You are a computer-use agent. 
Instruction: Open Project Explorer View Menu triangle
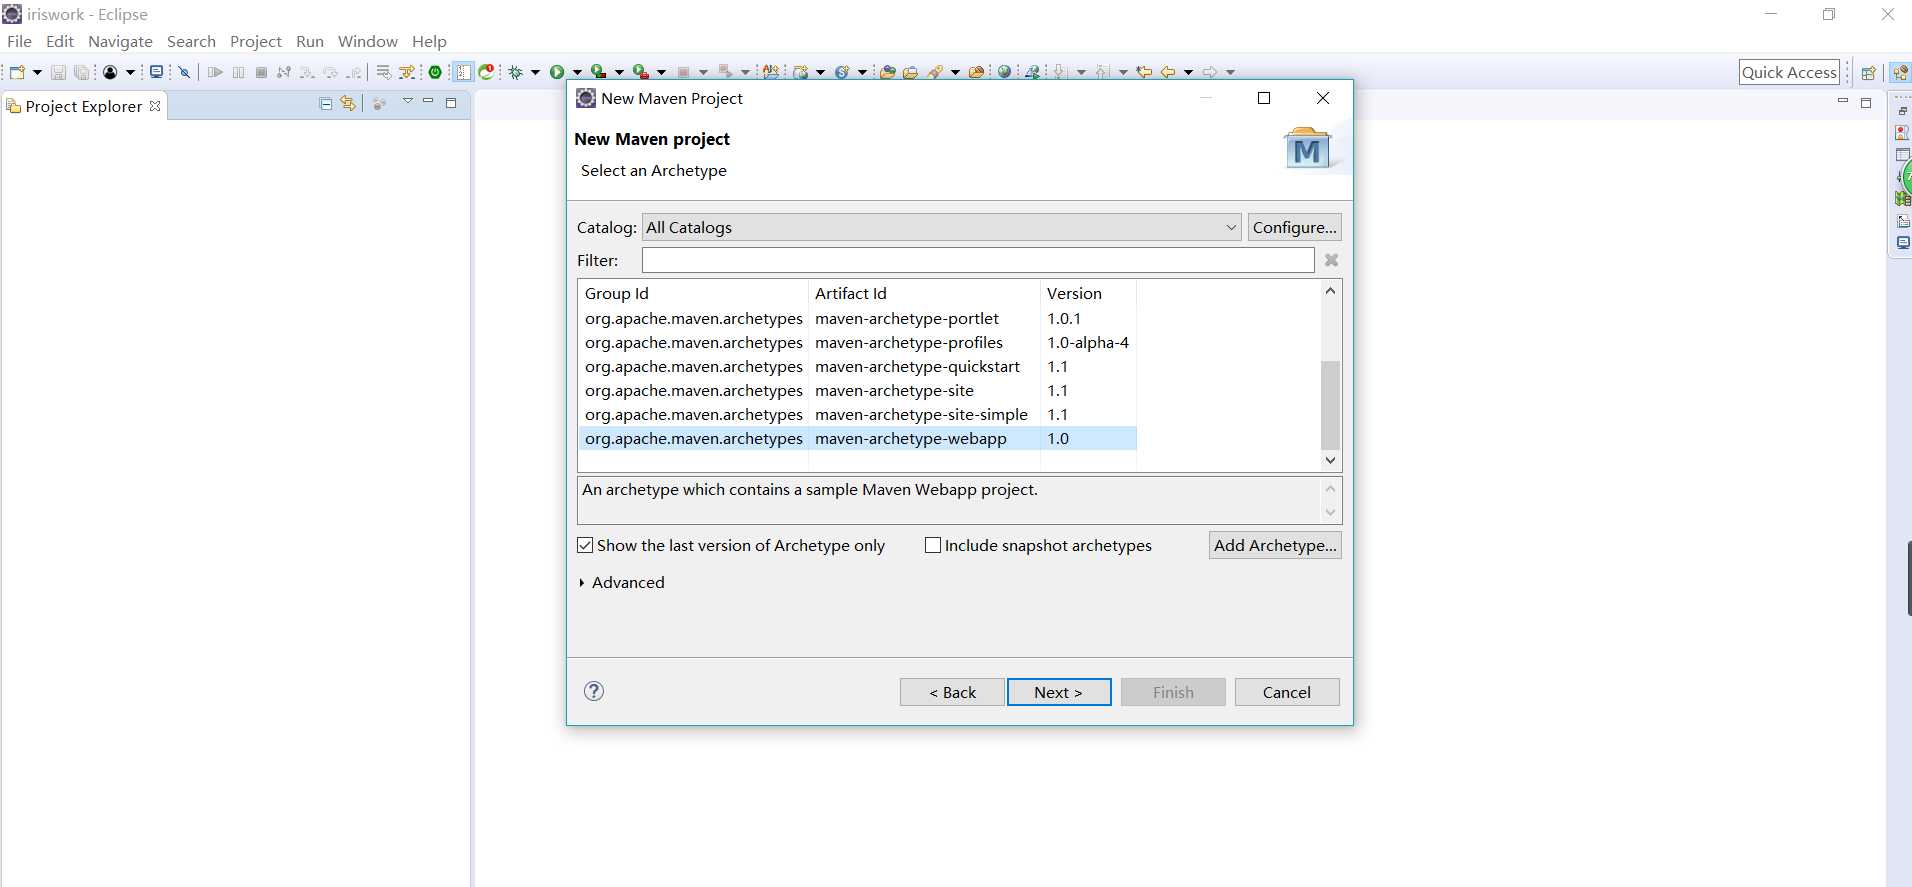point(408,101)
